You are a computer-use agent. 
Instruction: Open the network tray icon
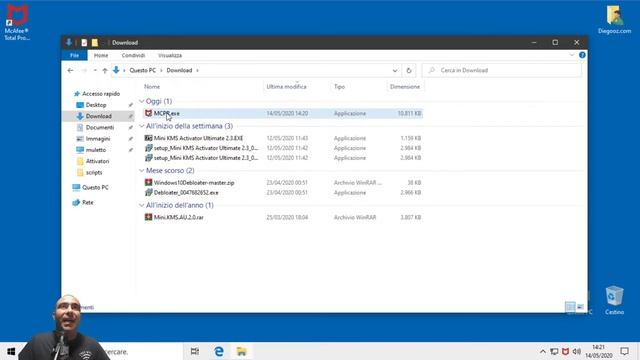[554, 351]
